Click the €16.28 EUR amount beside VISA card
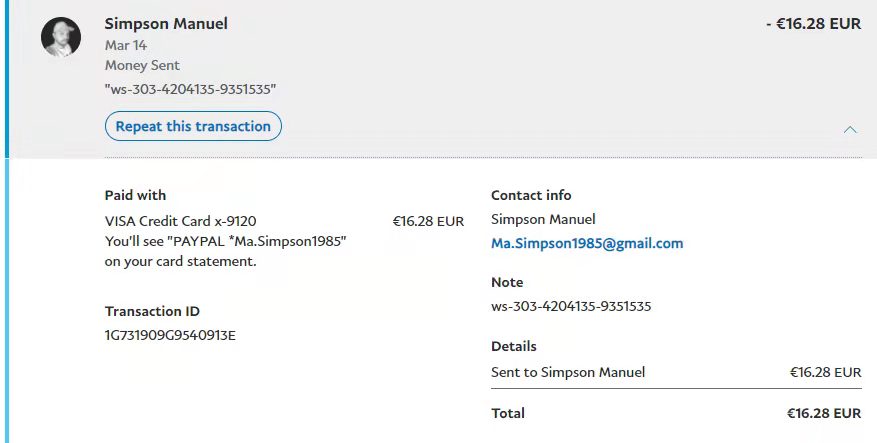This screenshot has width=877, height=443. [428, 221]
